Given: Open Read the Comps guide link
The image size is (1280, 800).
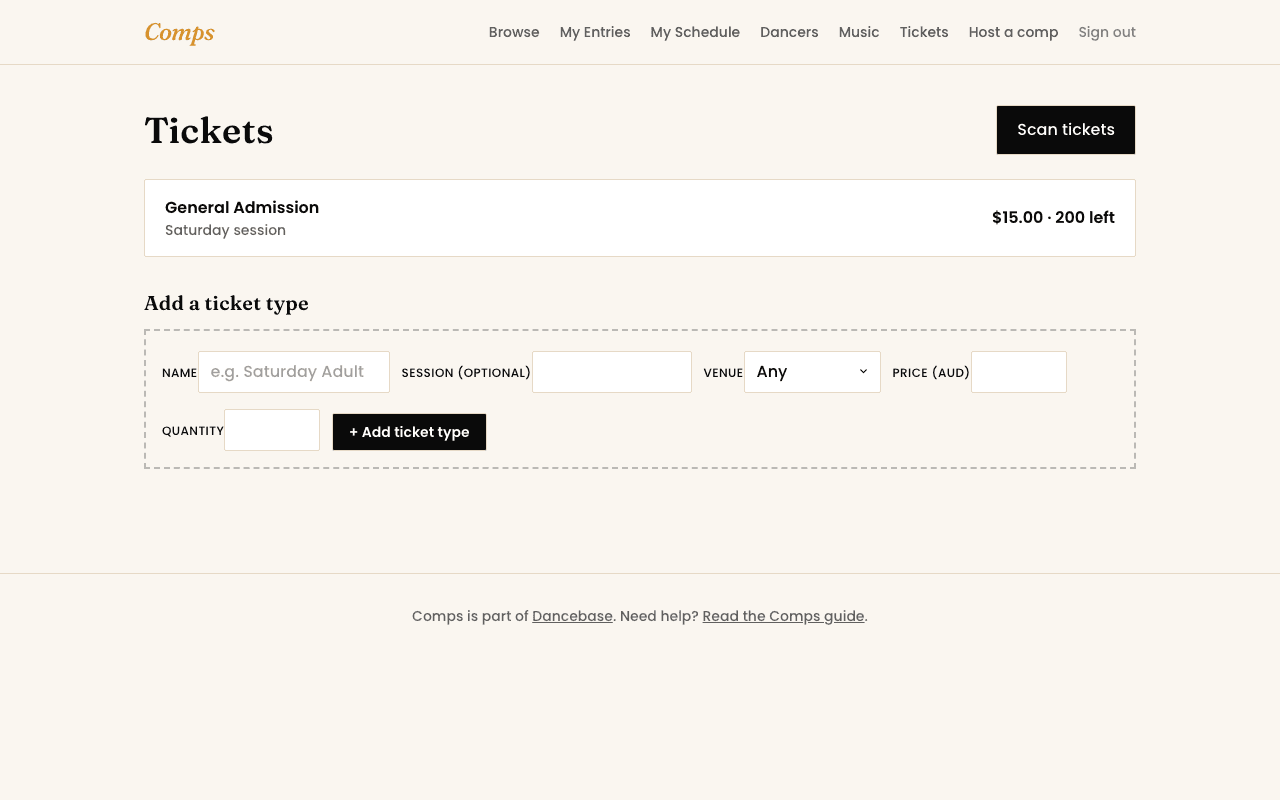Looking at the screenshot, I should [783, 616].
